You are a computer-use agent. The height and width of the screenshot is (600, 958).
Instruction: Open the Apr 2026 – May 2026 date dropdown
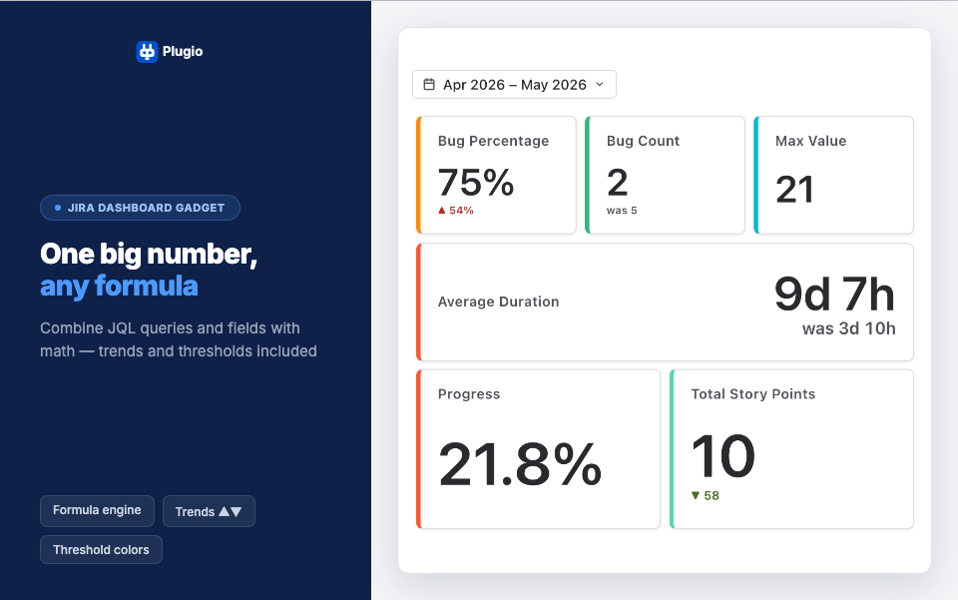[x=514, y=84]
